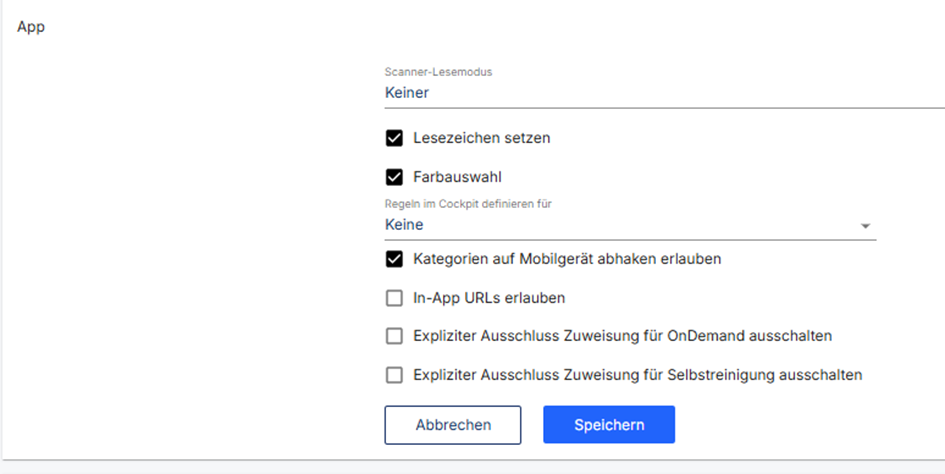This screenshot has height=474, width=945.
Task: Tick the OnDemand Ausschluss checkbox square
Action: [394, 336]
